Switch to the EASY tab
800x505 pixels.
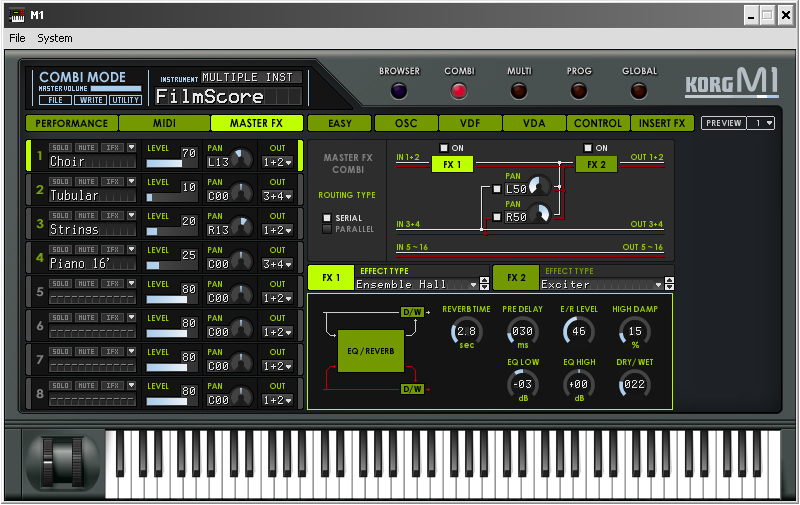coord(340,123)
